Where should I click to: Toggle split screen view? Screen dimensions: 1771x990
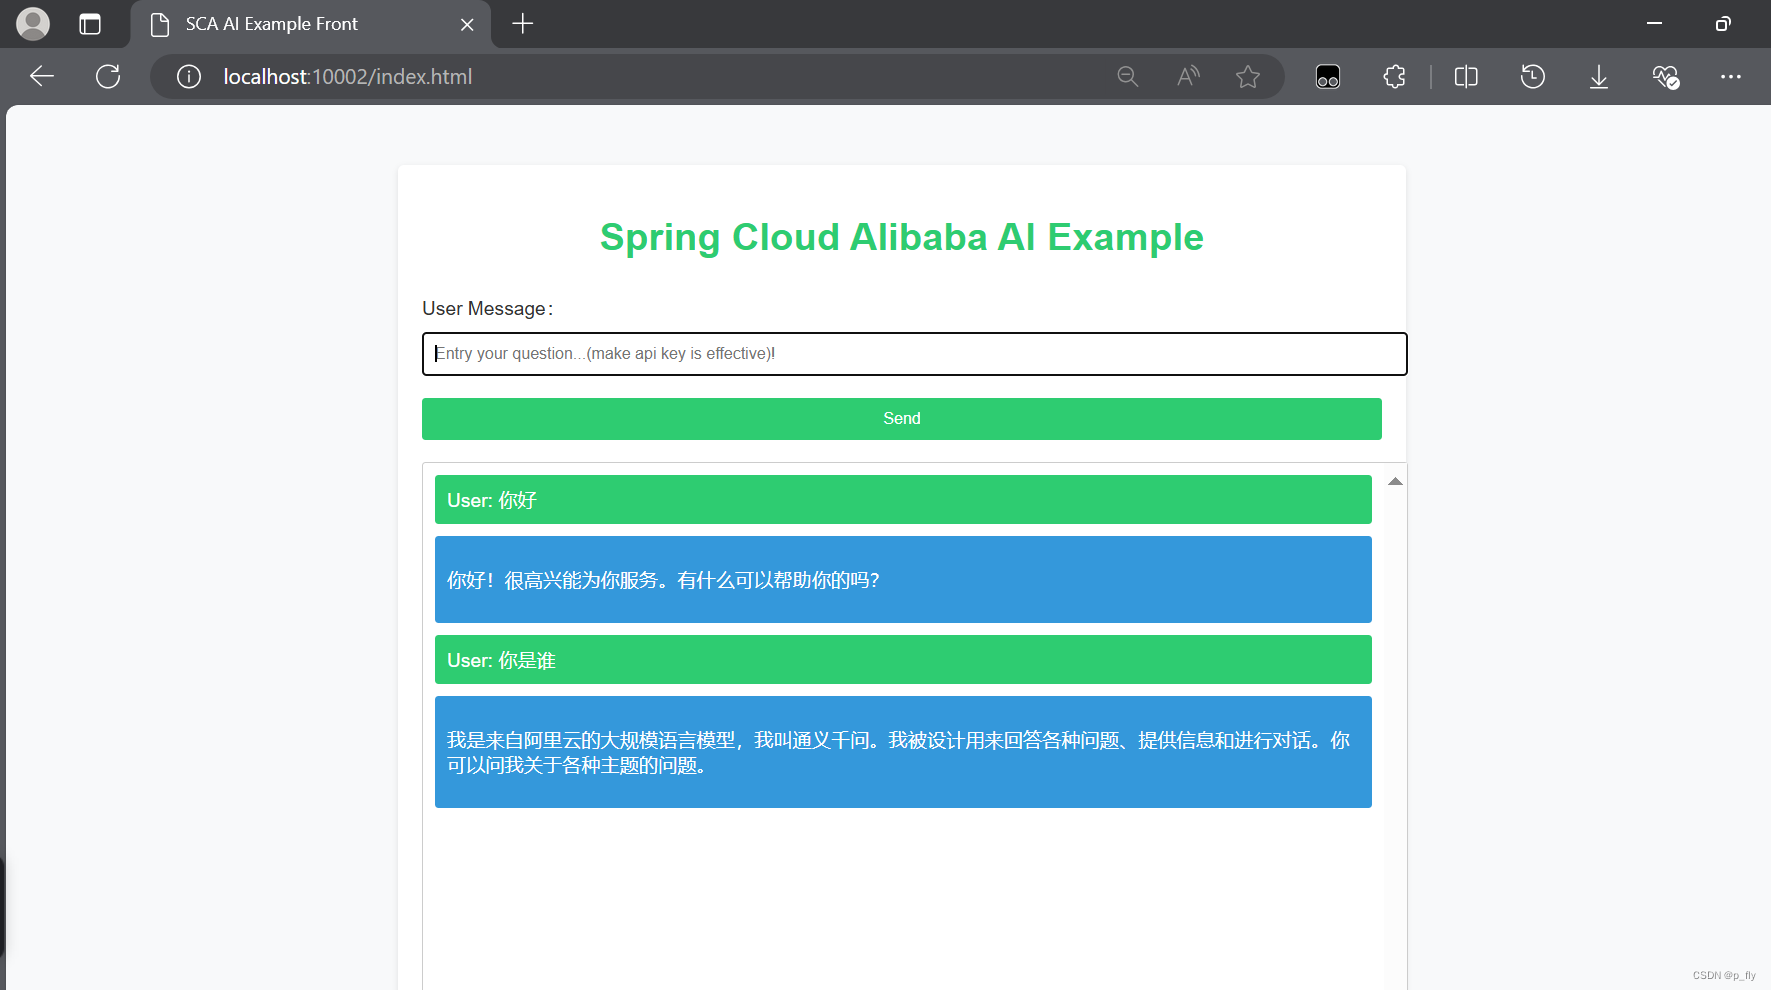pos(1466,77)
